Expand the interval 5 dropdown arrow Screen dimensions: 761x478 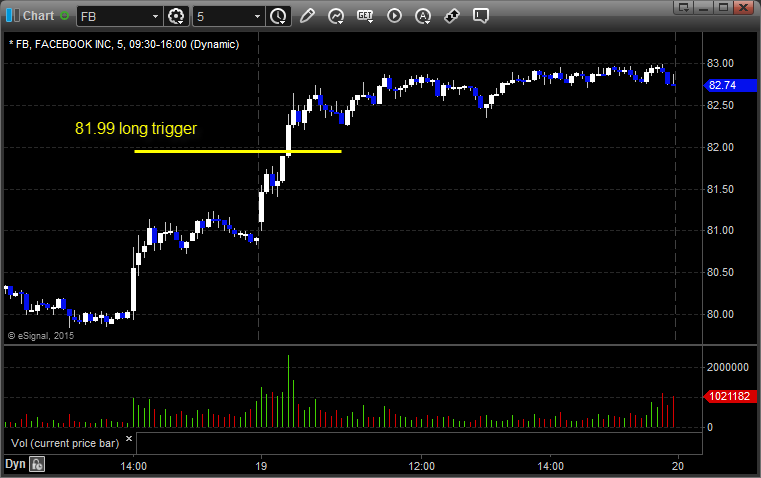point(257,16)
